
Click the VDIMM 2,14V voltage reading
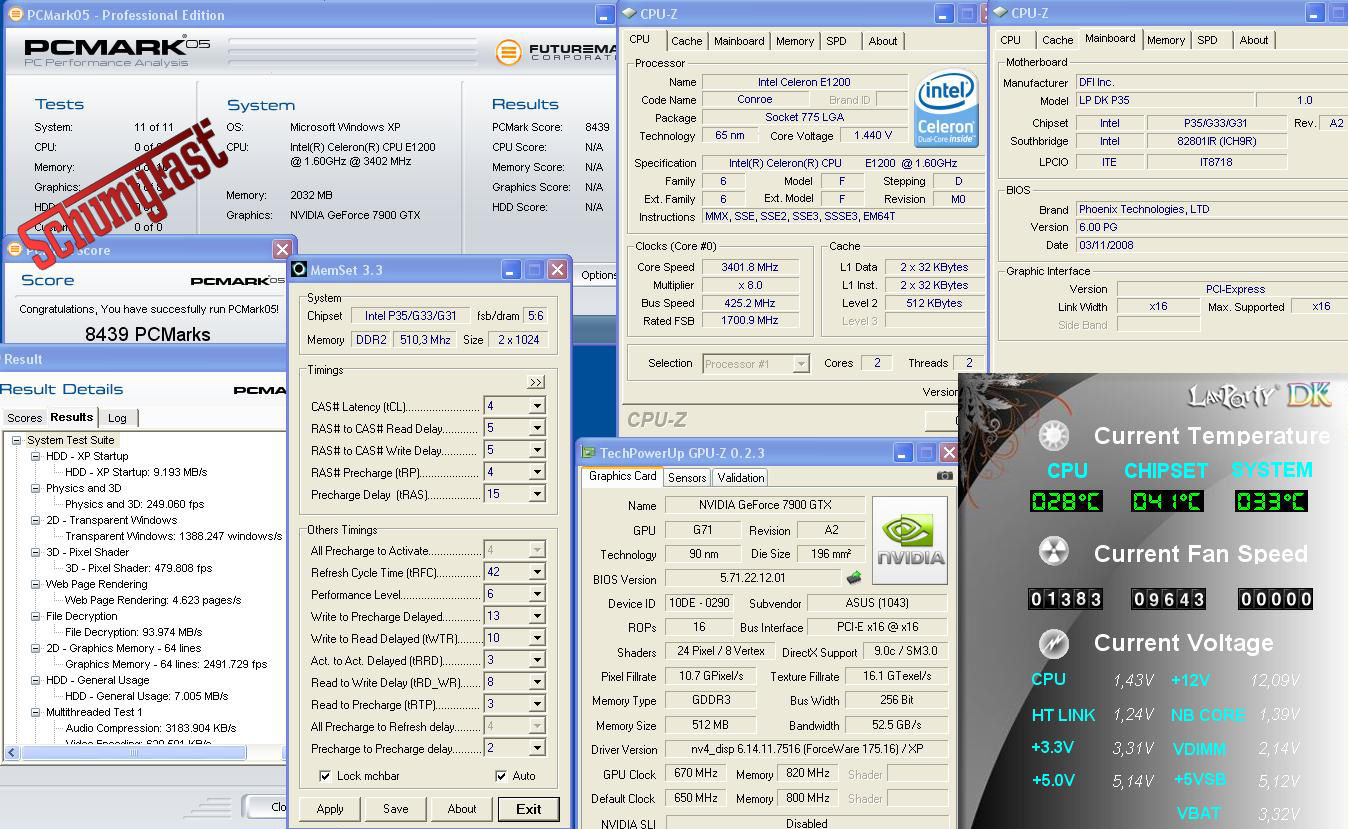(x=1280, y=747)
